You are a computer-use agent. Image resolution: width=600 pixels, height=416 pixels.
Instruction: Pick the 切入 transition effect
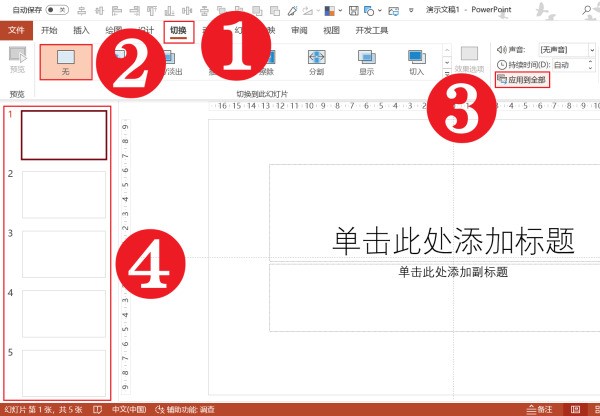pyautogui.click(x=416, y=61)
